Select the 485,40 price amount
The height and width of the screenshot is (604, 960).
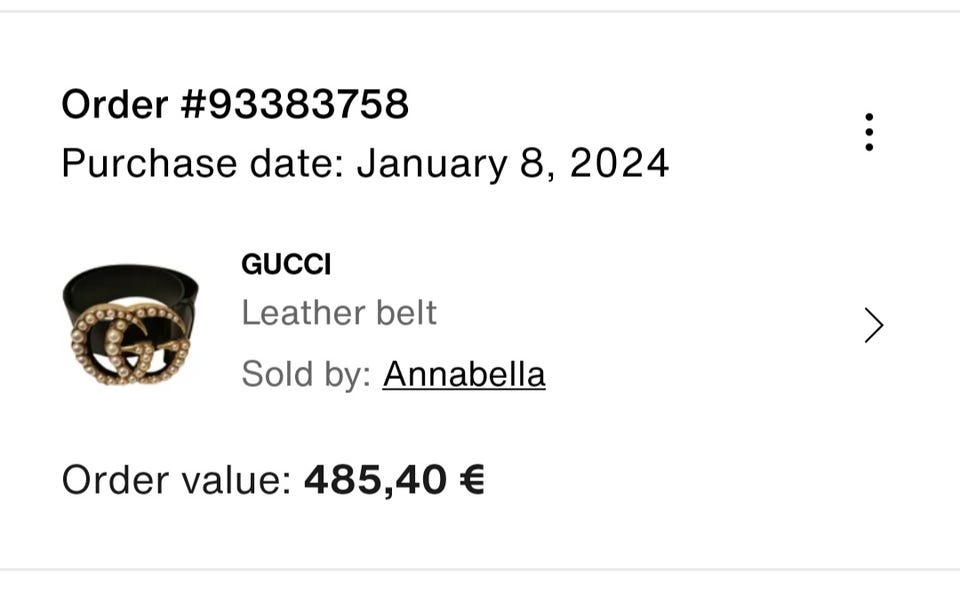pyautogui.click(x=375, y=480)
